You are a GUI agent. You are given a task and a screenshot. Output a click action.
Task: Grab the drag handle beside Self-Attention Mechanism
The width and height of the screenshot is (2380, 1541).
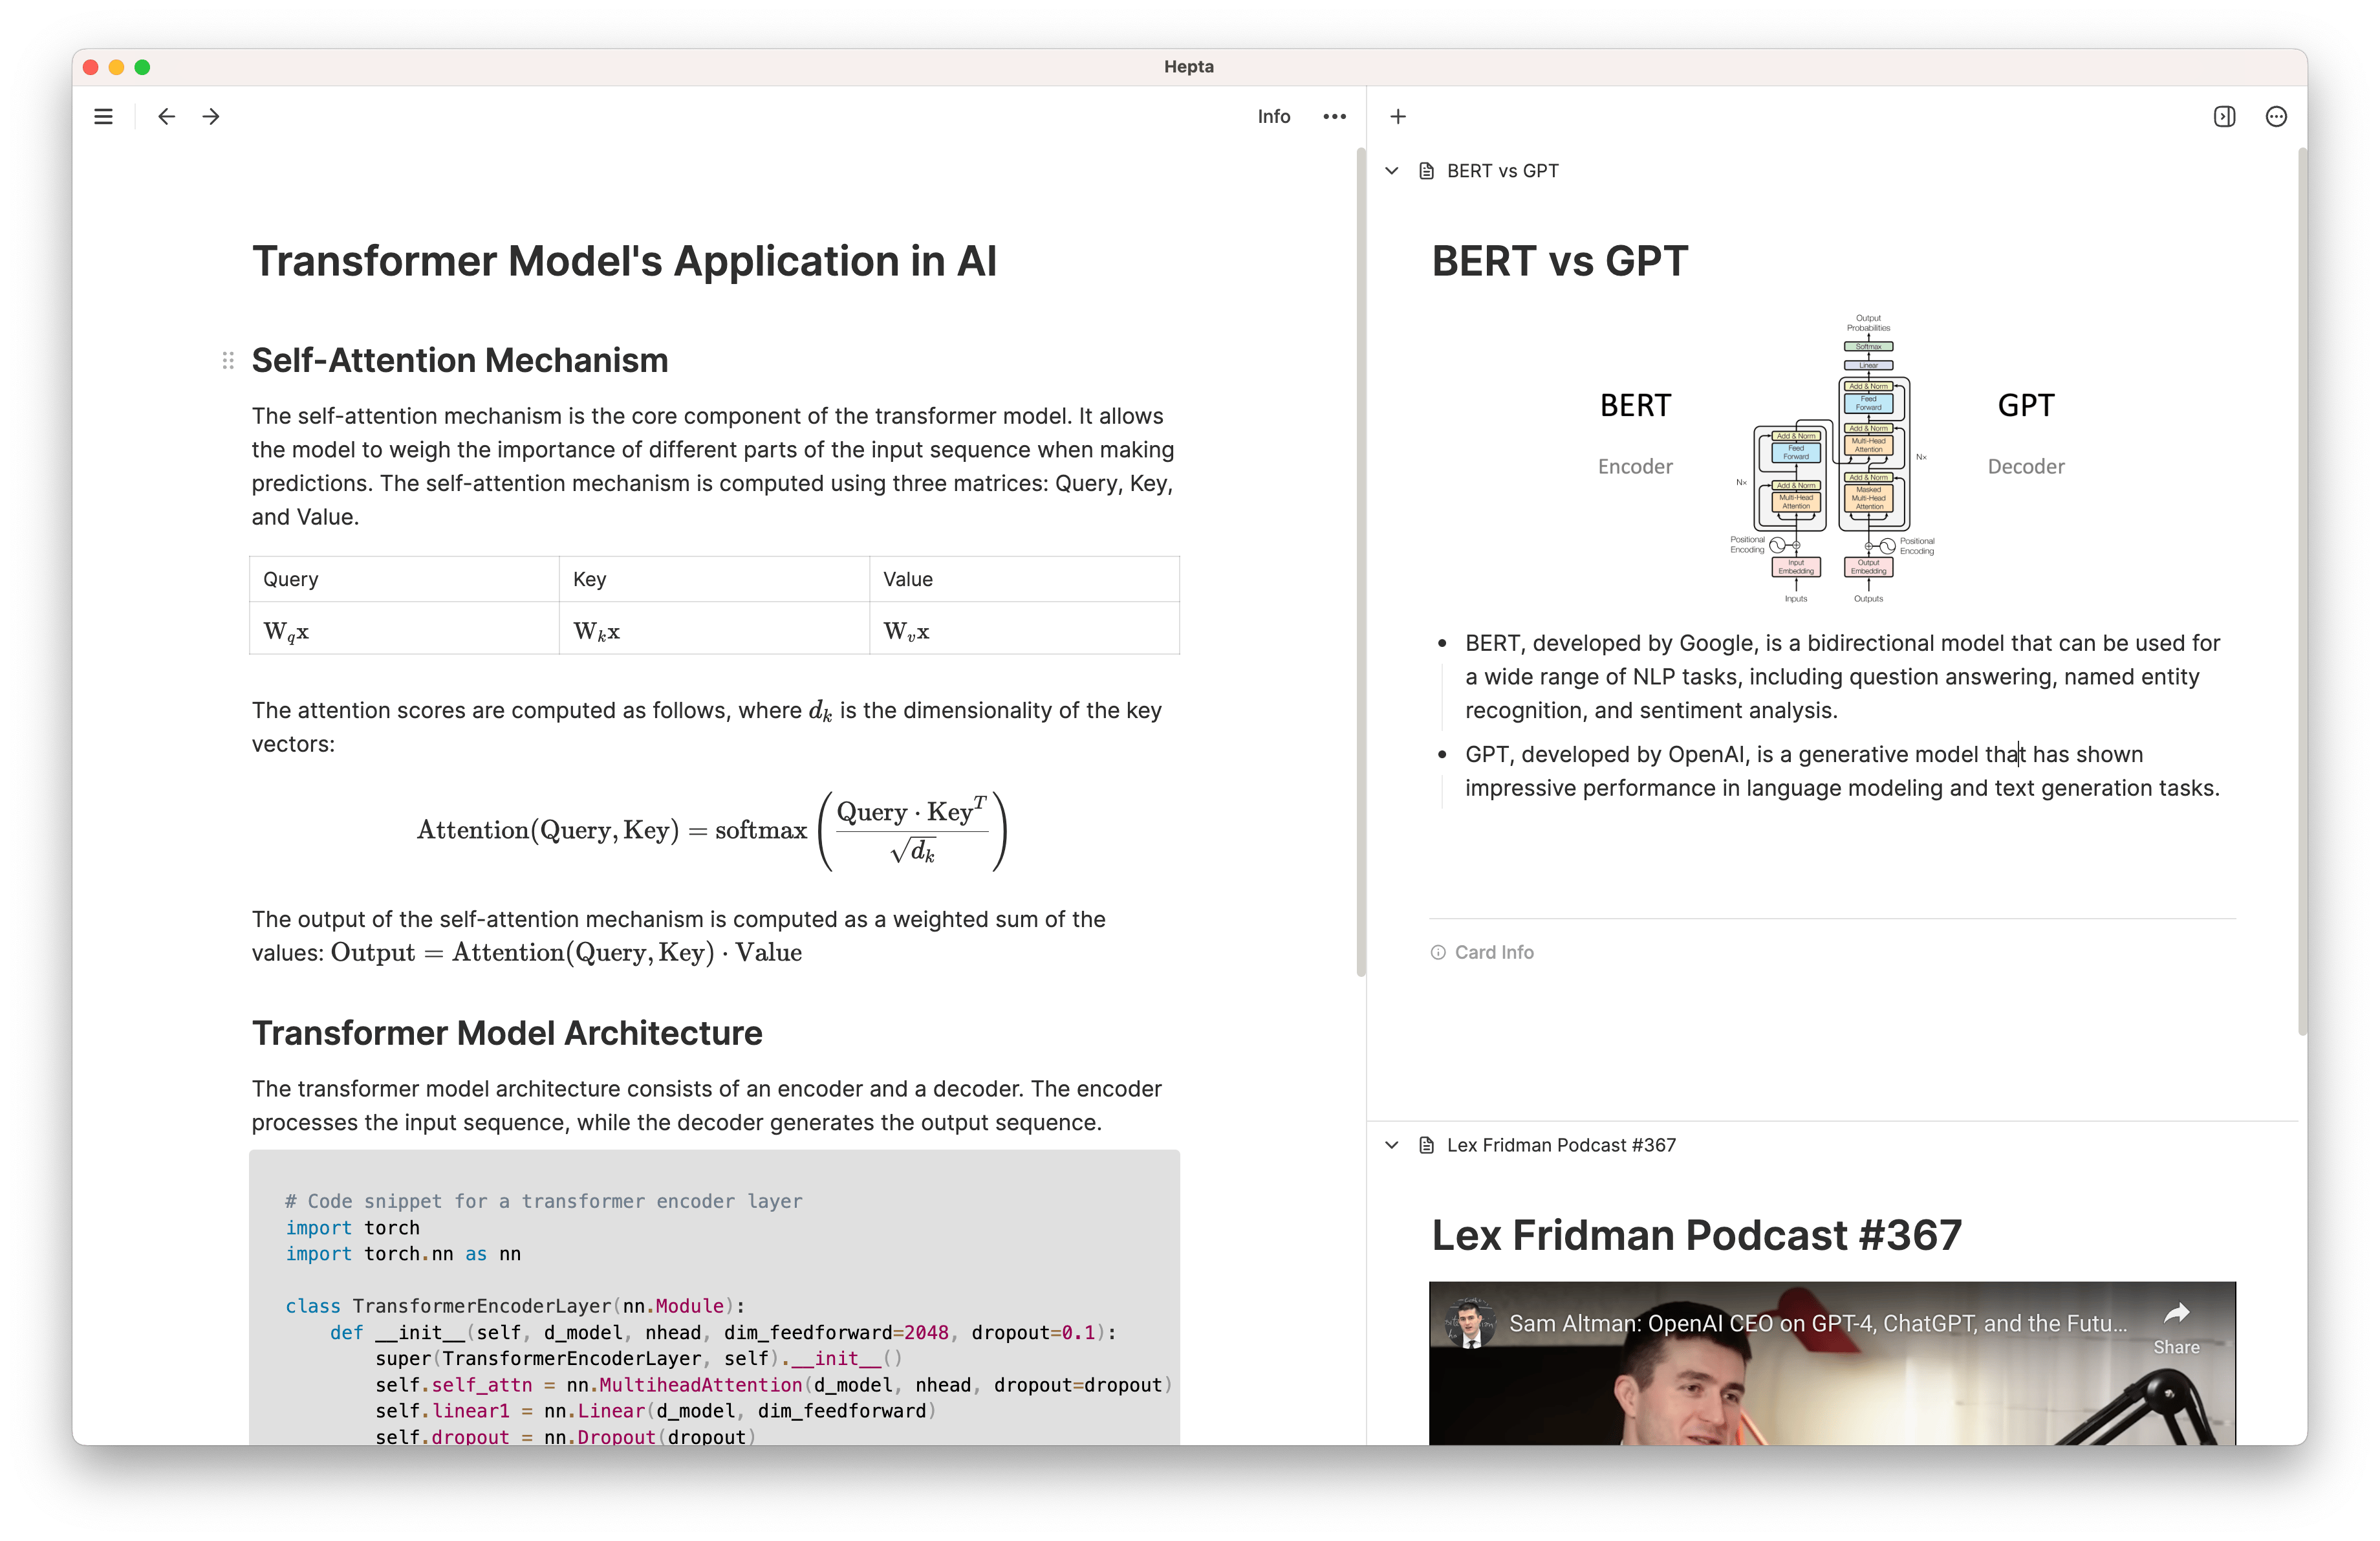pyautogui.click(x=228, y=360)
